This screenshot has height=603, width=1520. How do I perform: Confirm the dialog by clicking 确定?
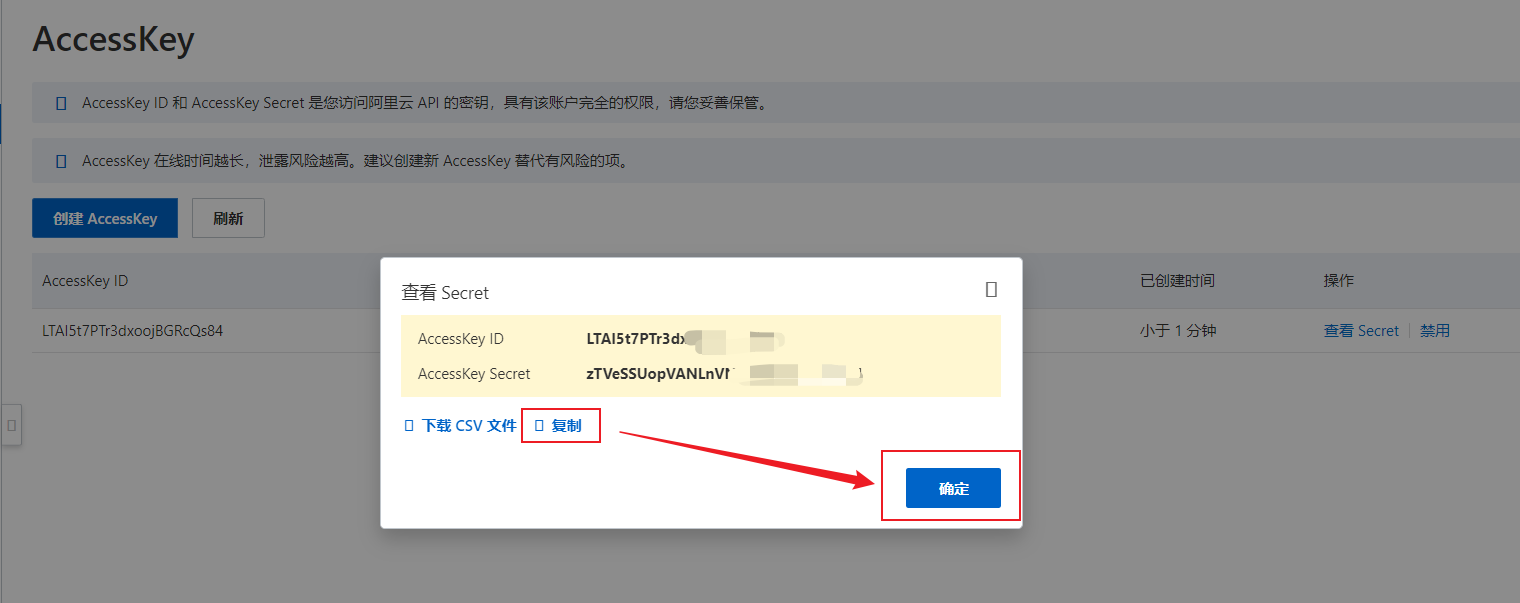click(x=952, y=487)
